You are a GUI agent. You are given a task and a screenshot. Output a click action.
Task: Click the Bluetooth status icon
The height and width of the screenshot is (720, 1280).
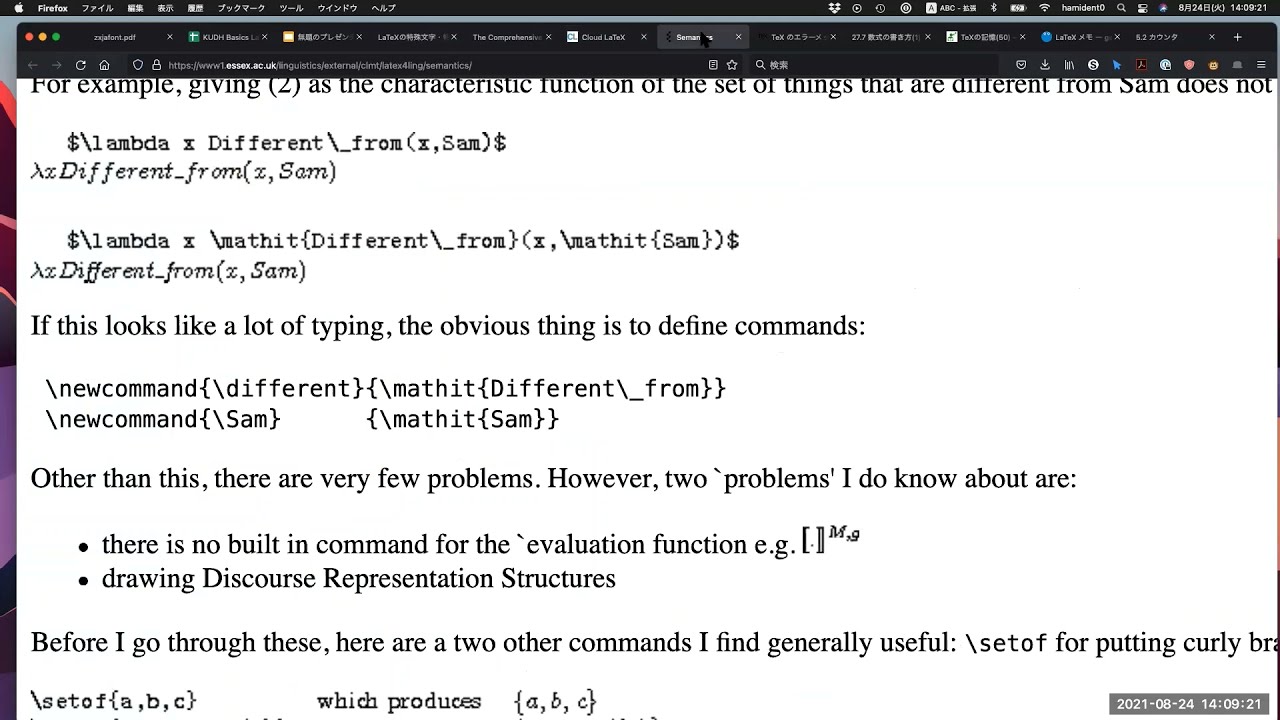coord(995,8)
